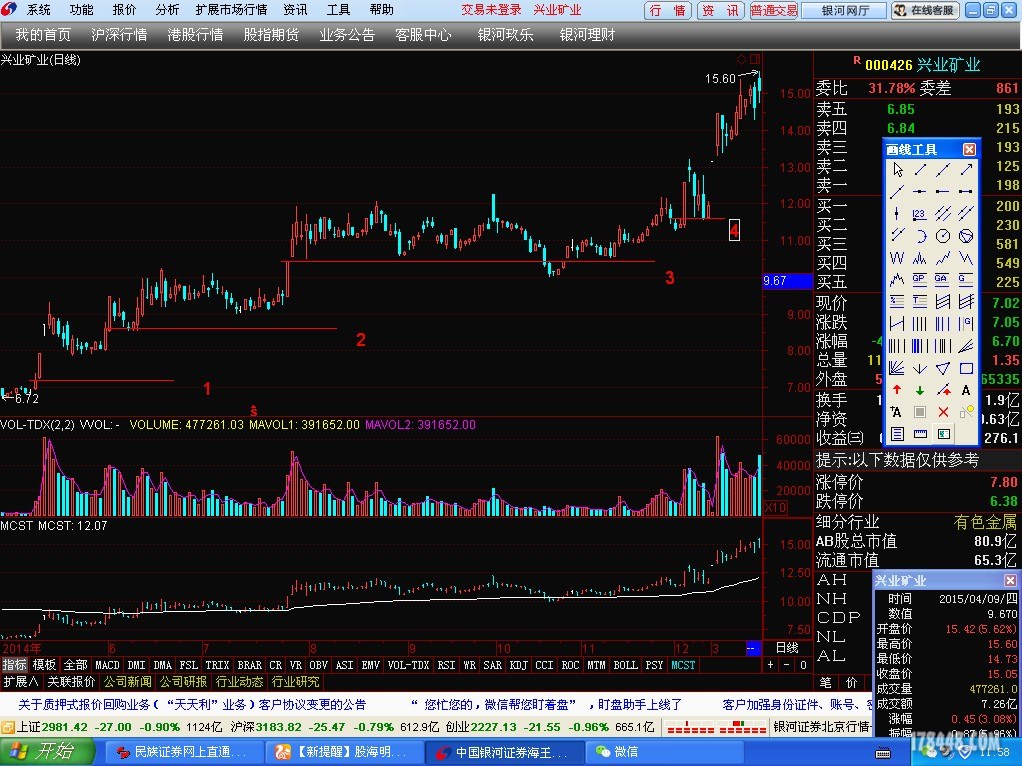Select the circle drawing tool
The width and height of the screenshot is (1022, 766).
click(x=943, y=236)
